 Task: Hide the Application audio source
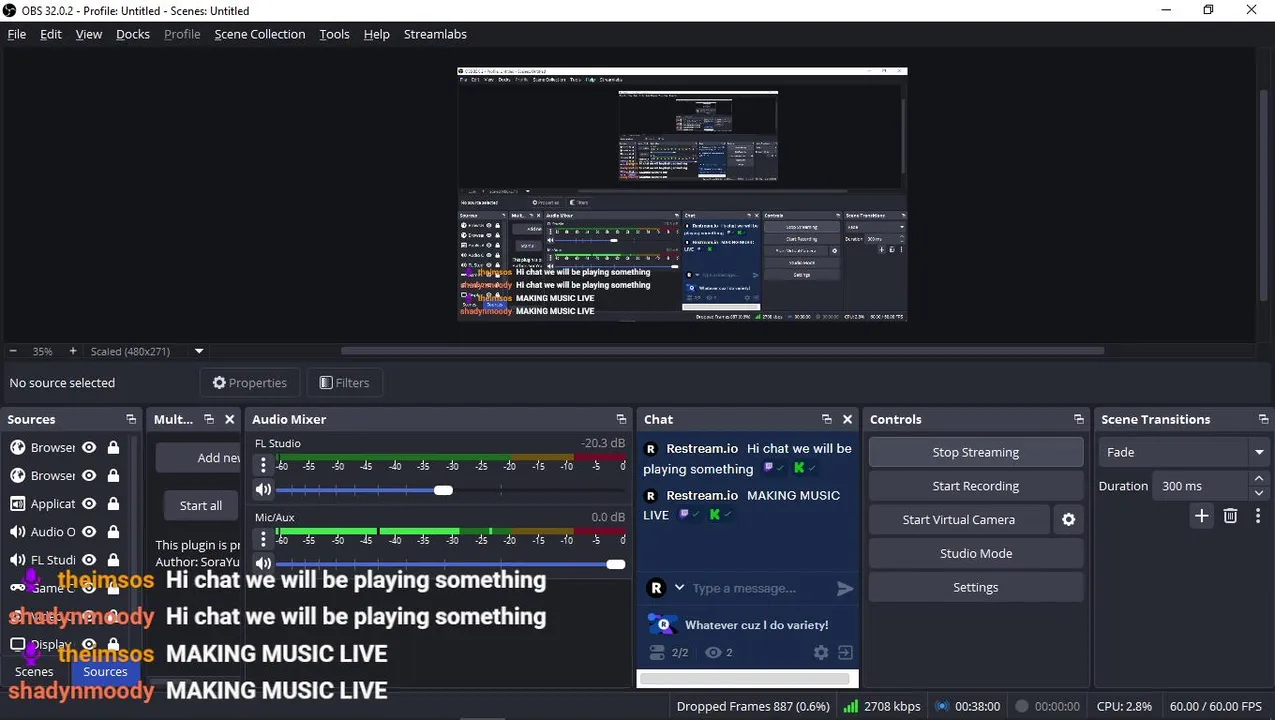click(x=89, y=504)
